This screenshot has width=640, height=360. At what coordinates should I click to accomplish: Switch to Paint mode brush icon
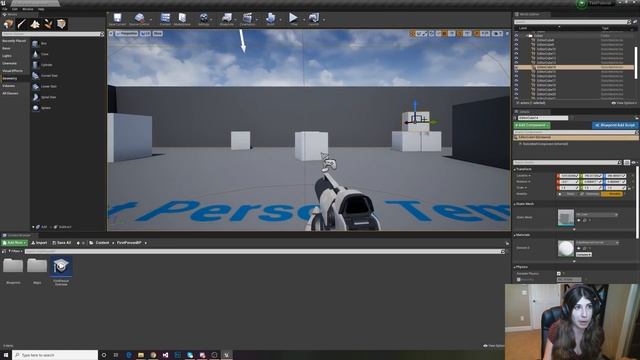coord(21,24)
